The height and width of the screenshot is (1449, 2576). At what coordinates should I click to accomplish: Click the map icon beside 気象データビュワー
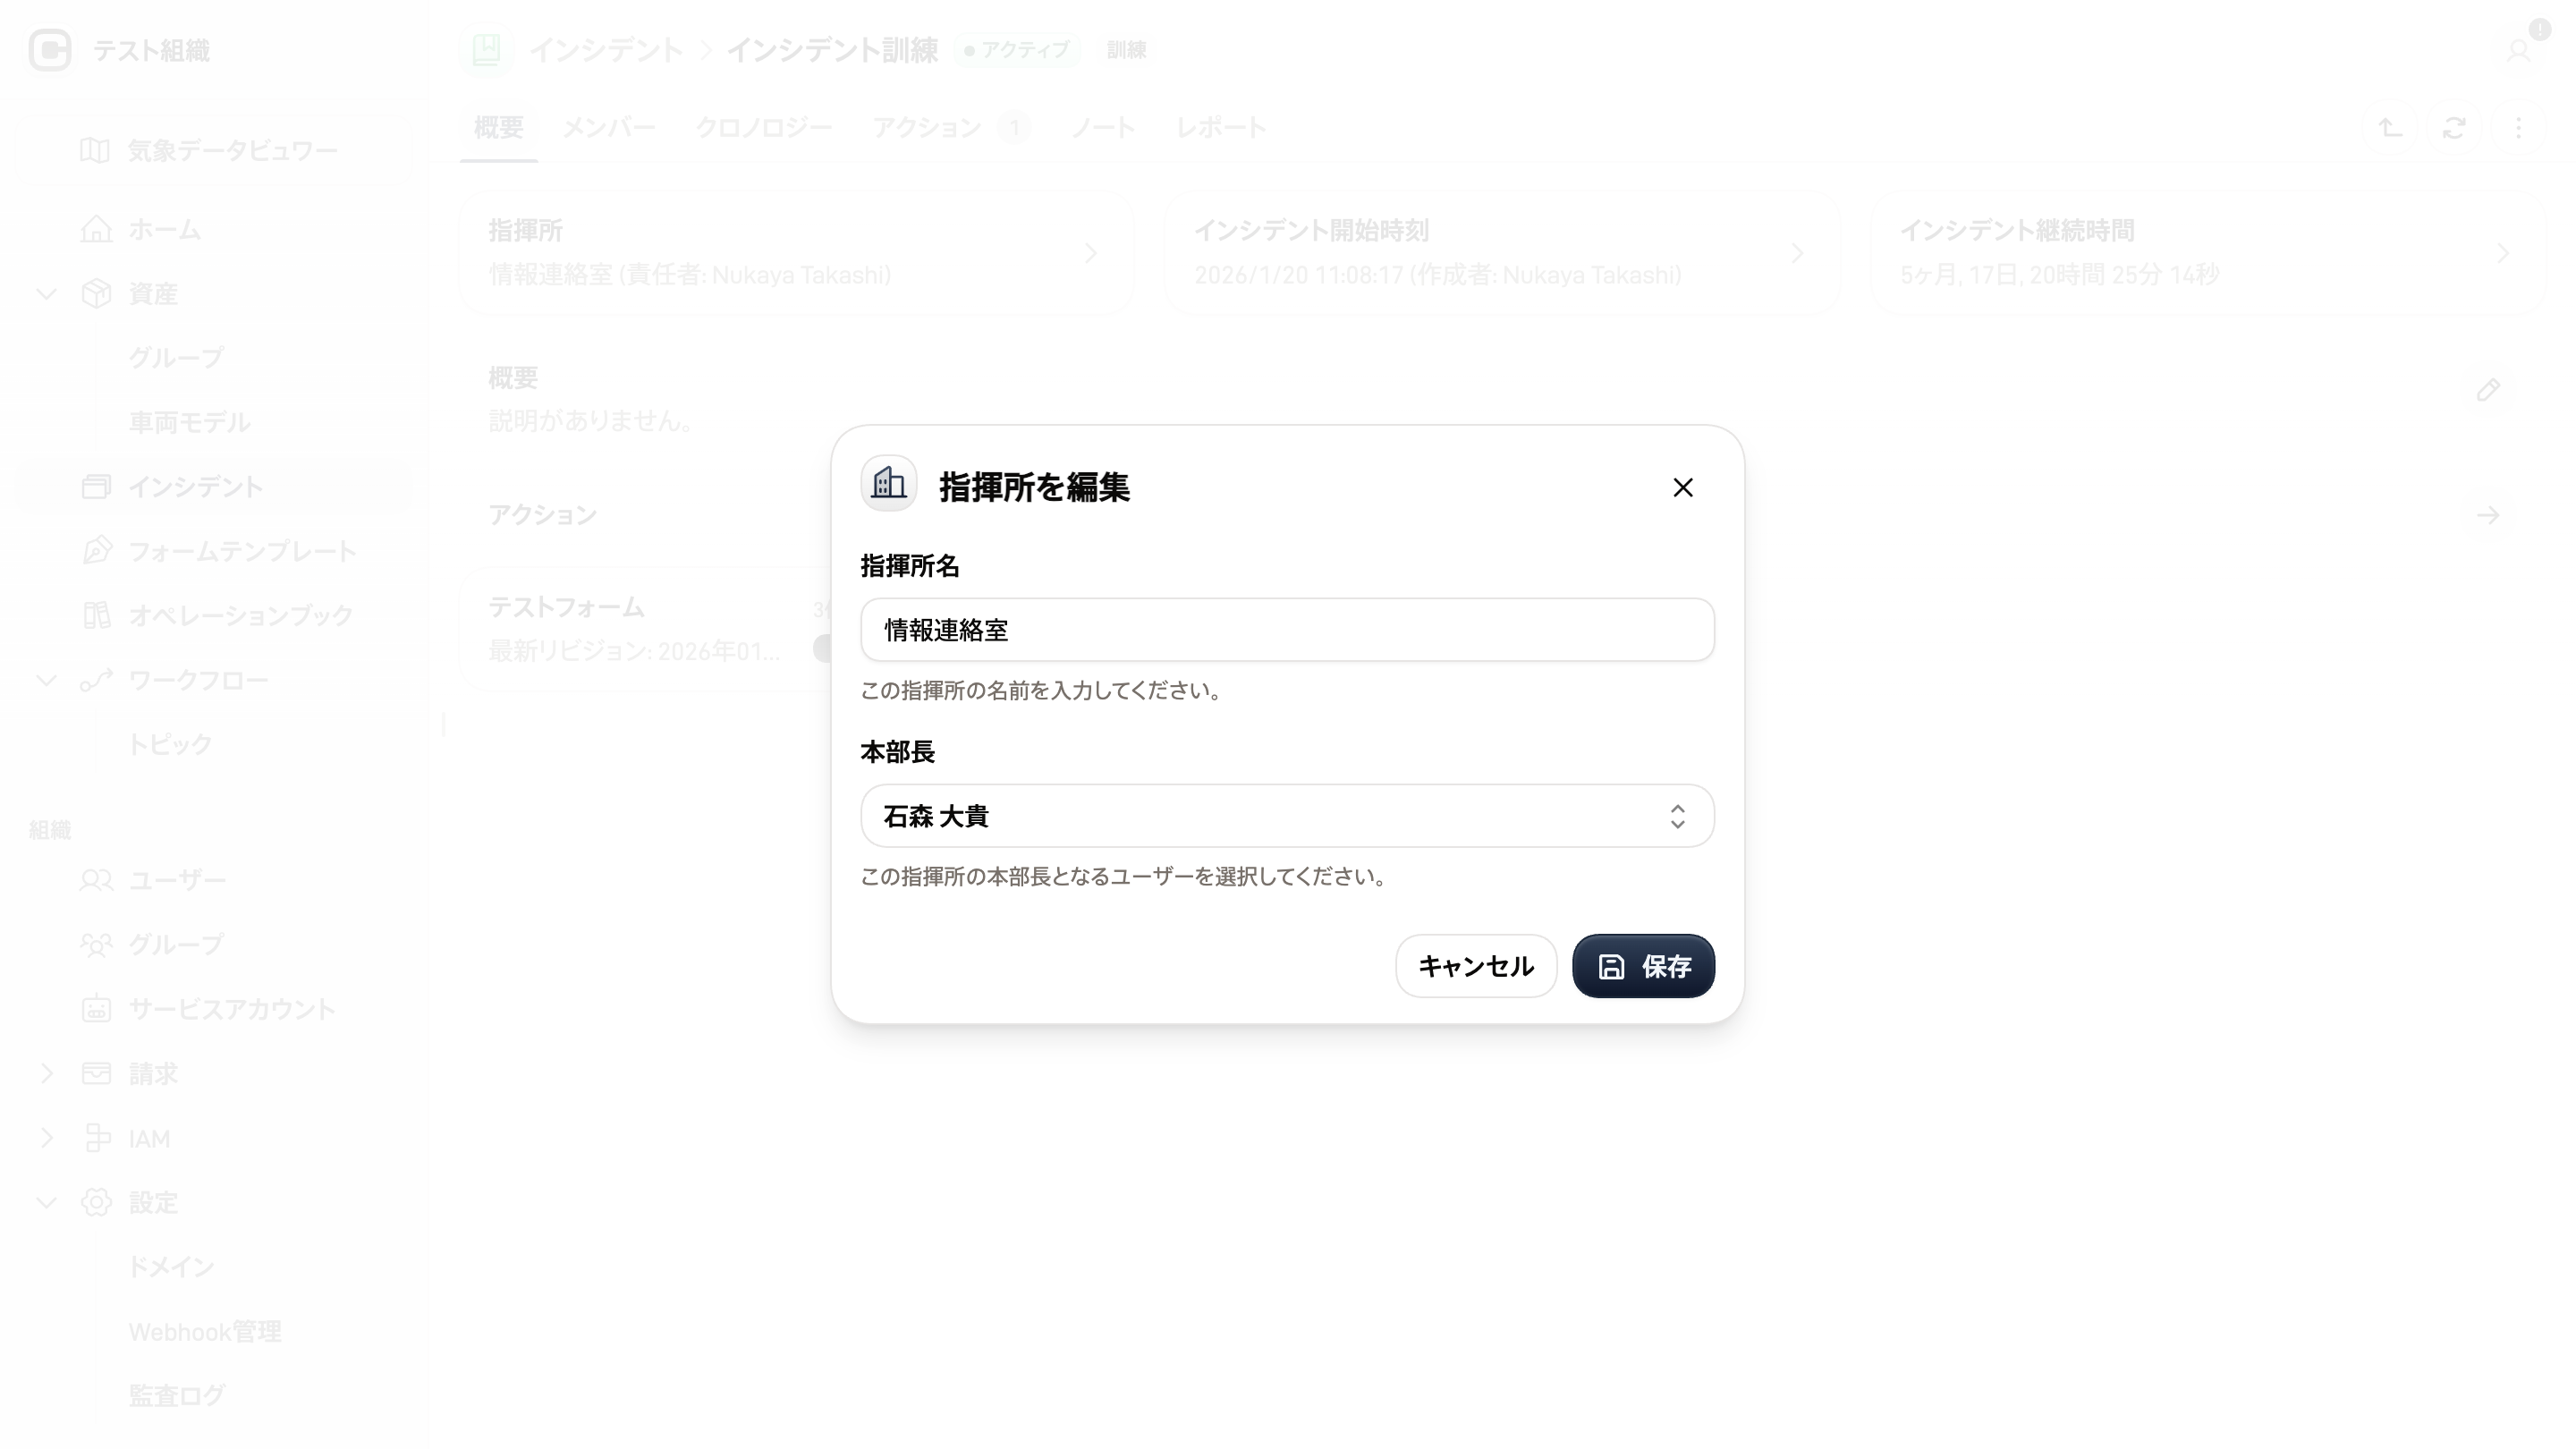point(95,150)
